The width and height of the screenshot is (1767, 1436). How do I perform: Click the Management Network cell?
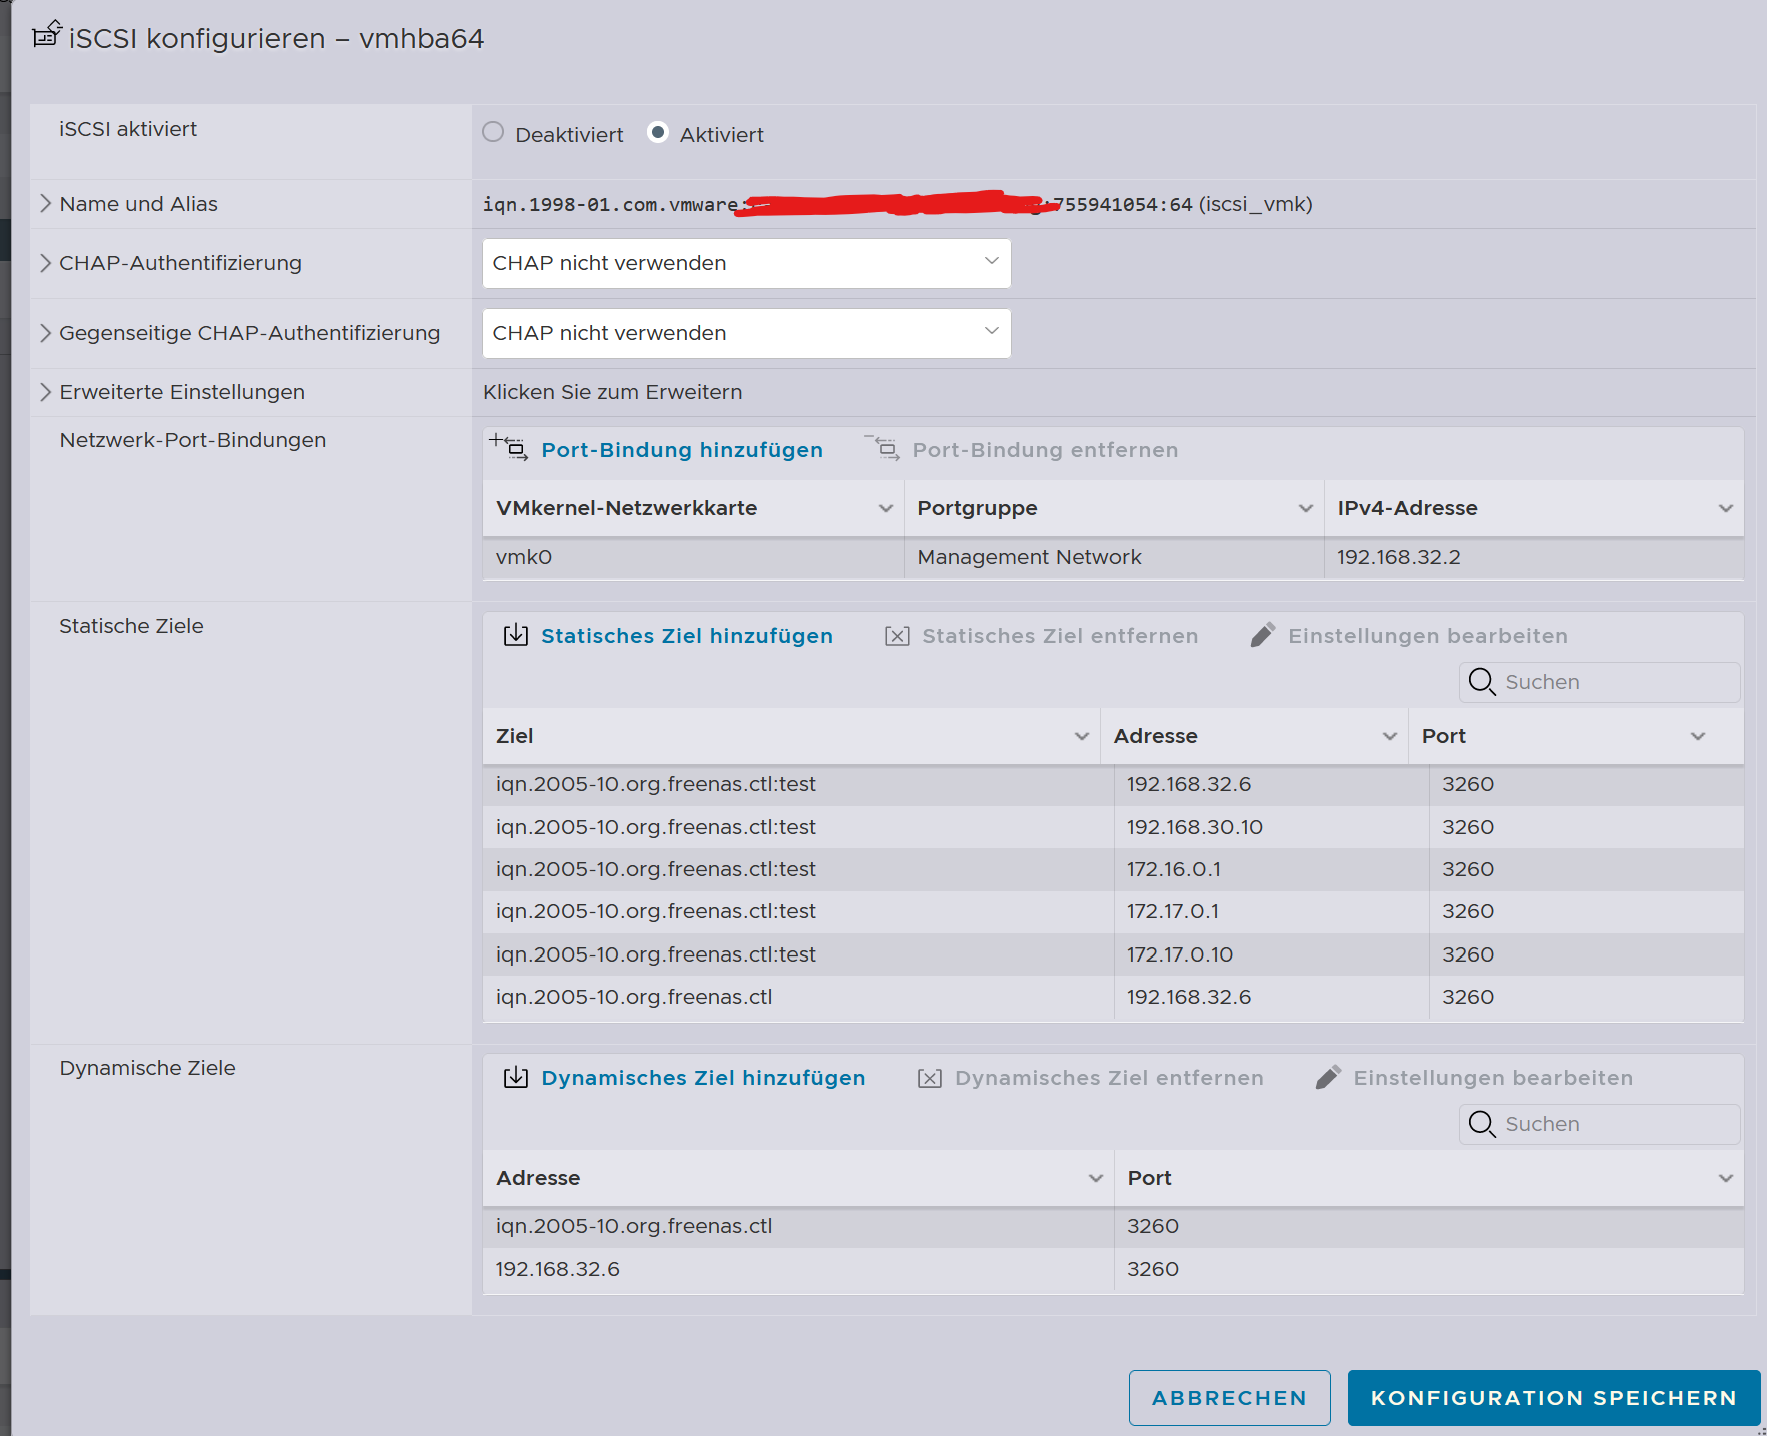[x=1029, y=557]
